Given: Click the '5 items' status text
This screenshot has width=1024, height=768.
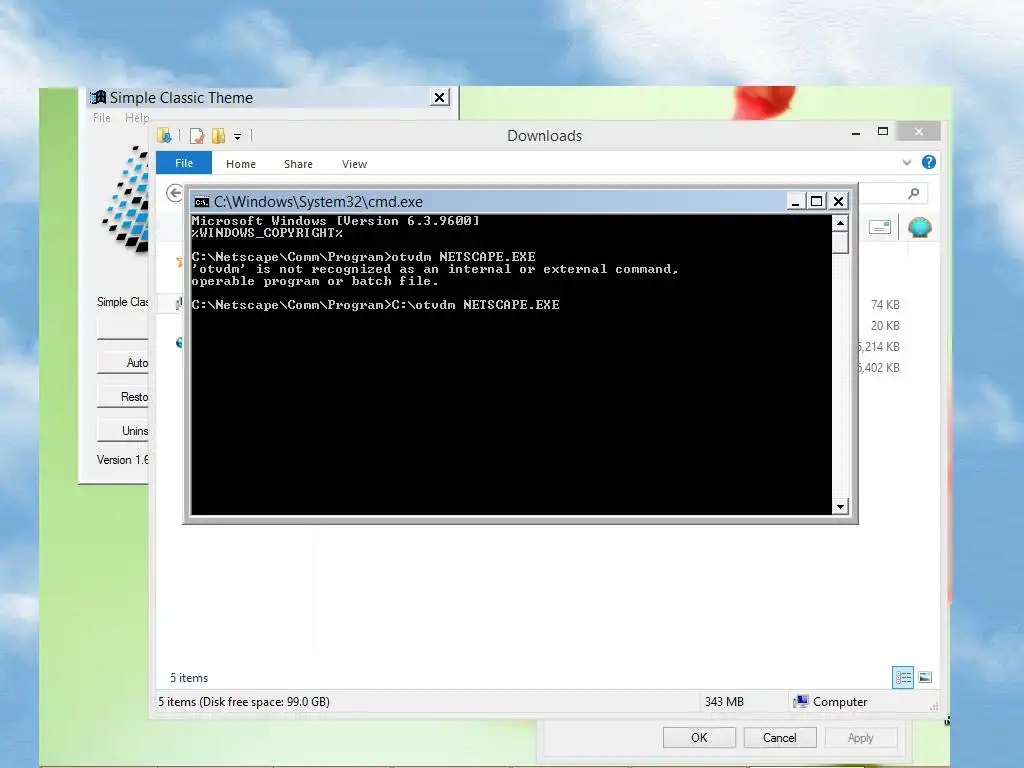Looking at the screenshot, I should [x=189, y=678].
